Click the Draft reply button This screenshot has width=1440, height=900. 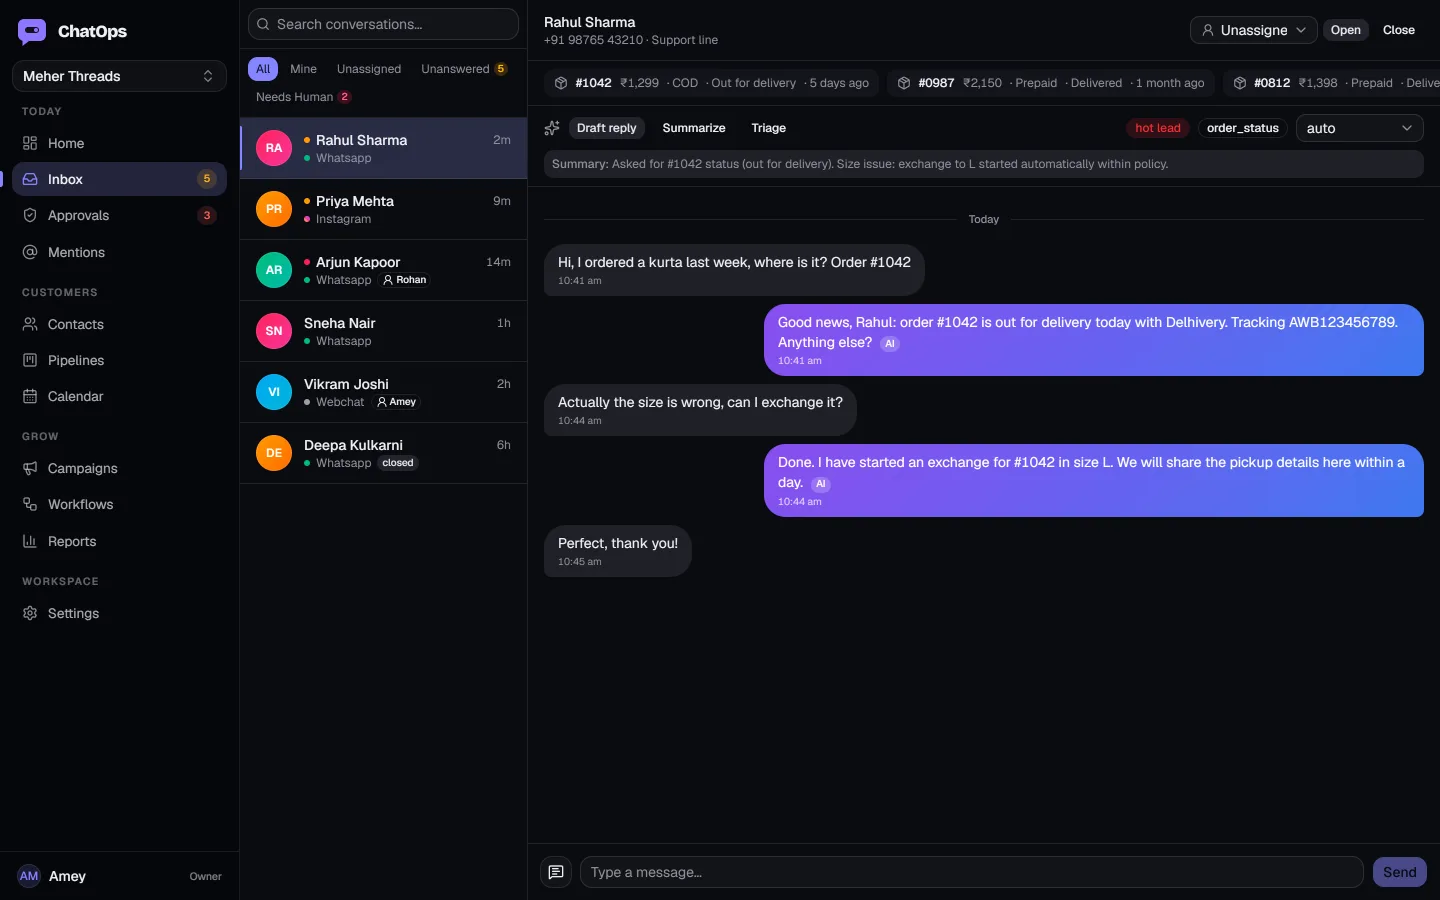tap(606, 128)
